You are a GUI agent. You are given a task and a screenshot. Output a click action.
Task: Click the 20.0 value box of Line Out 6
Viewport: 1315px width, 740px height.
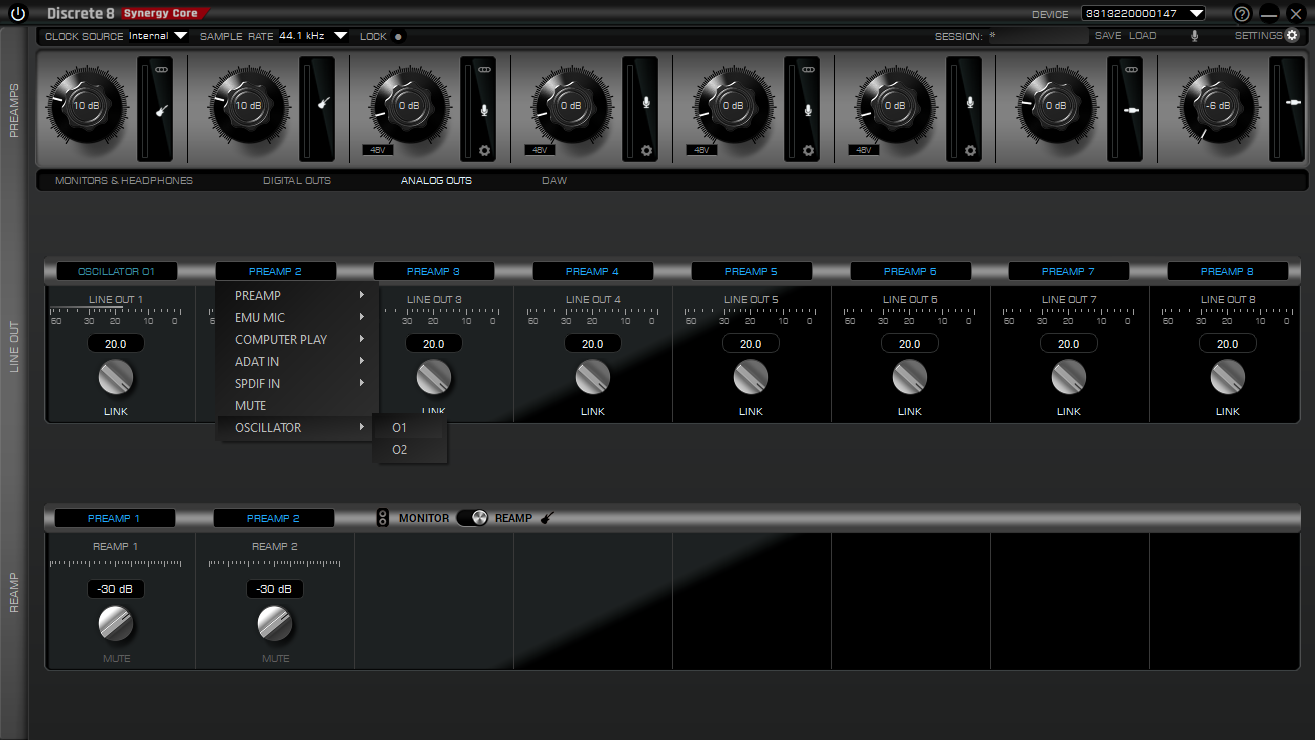point(909,344)
